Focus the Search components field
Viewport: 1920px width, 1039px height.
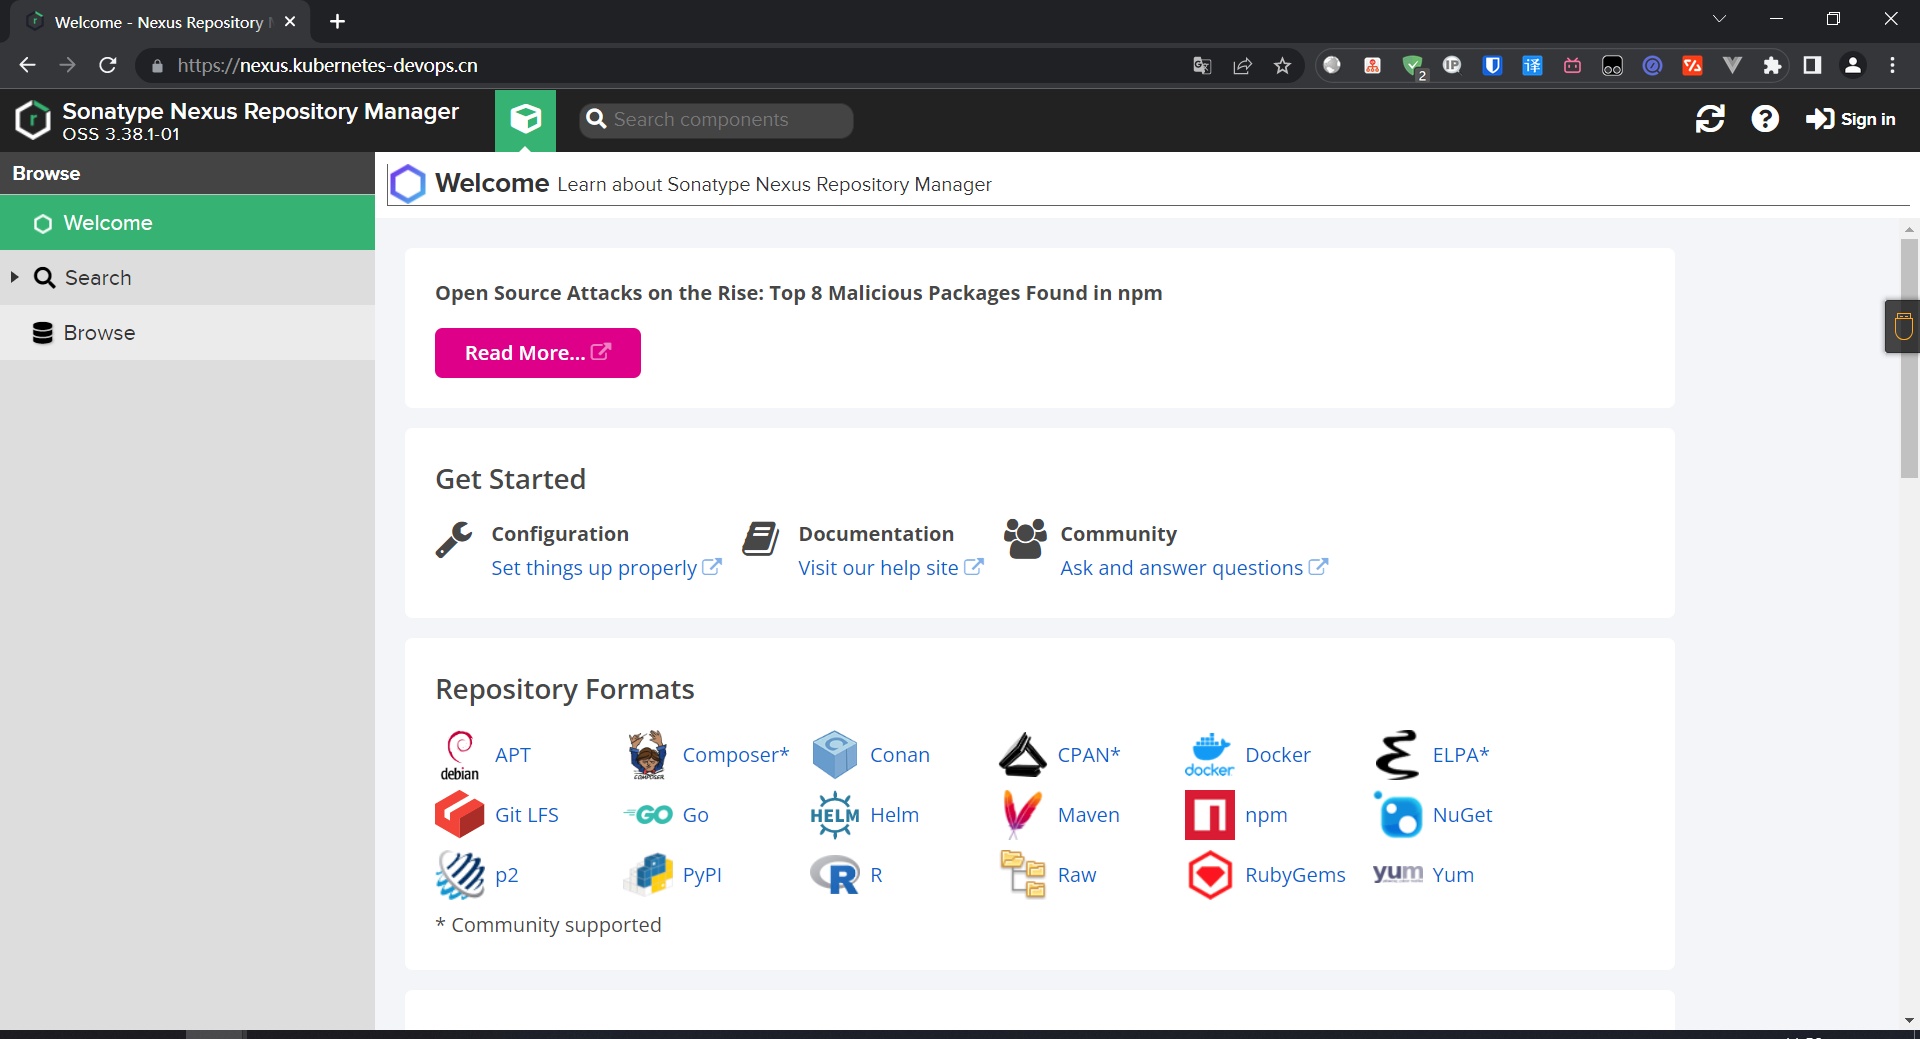coord(716,120)
